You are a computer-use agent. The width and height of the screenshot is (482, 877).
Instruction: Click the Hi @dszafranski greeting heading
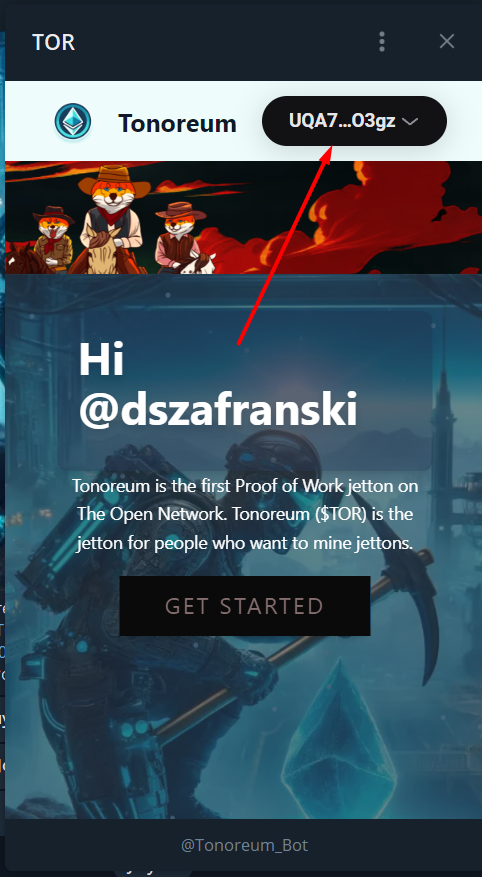(218, 385)
